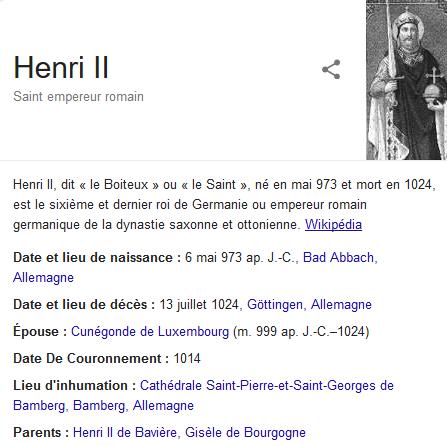Viewport: 447px width, 446px height.
Task: Click the Saint empereur romain subtitle
Action: pos(78,97)
